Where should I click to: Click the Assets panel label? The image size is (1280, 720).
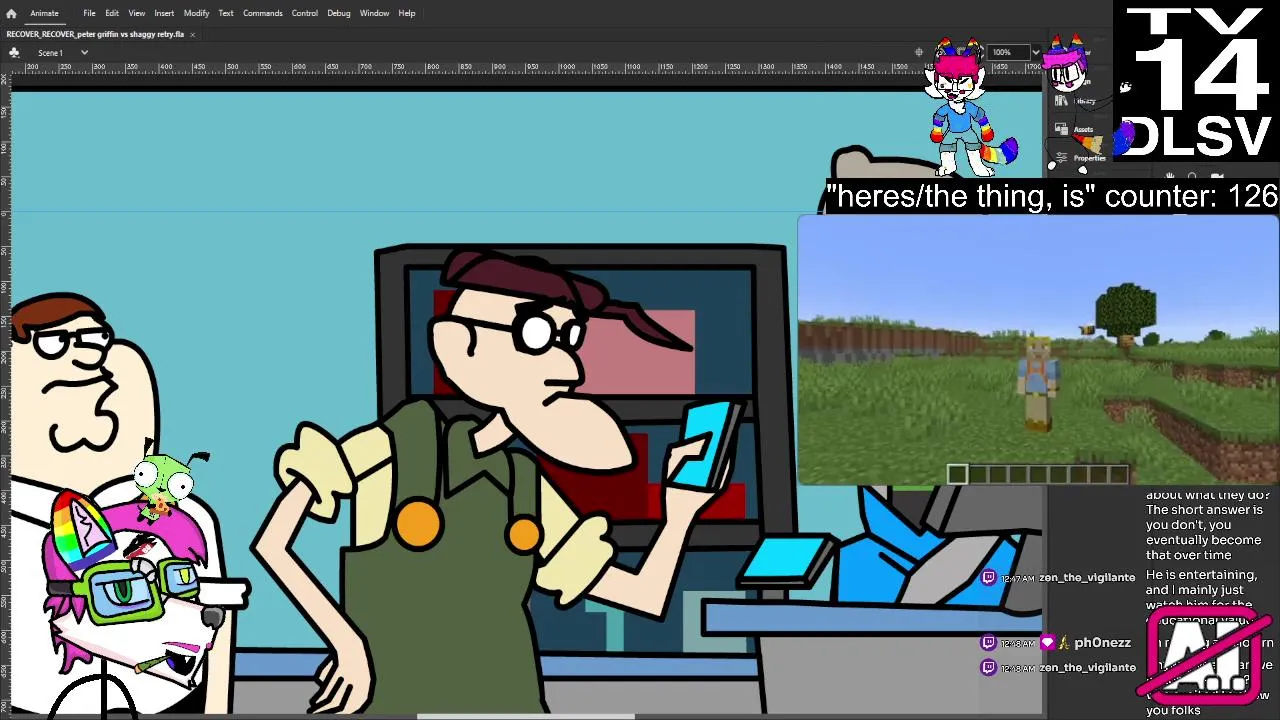pyautogui.click(x=1084, y=130)
